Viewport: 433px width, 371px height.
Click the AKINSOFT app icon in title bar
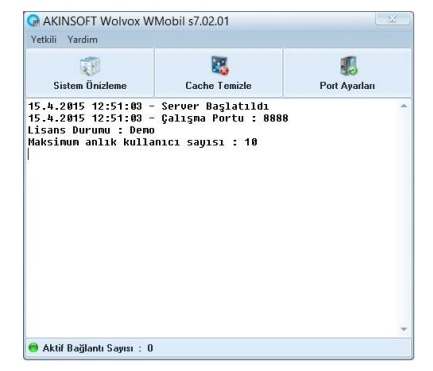click(x=33, y=21)
